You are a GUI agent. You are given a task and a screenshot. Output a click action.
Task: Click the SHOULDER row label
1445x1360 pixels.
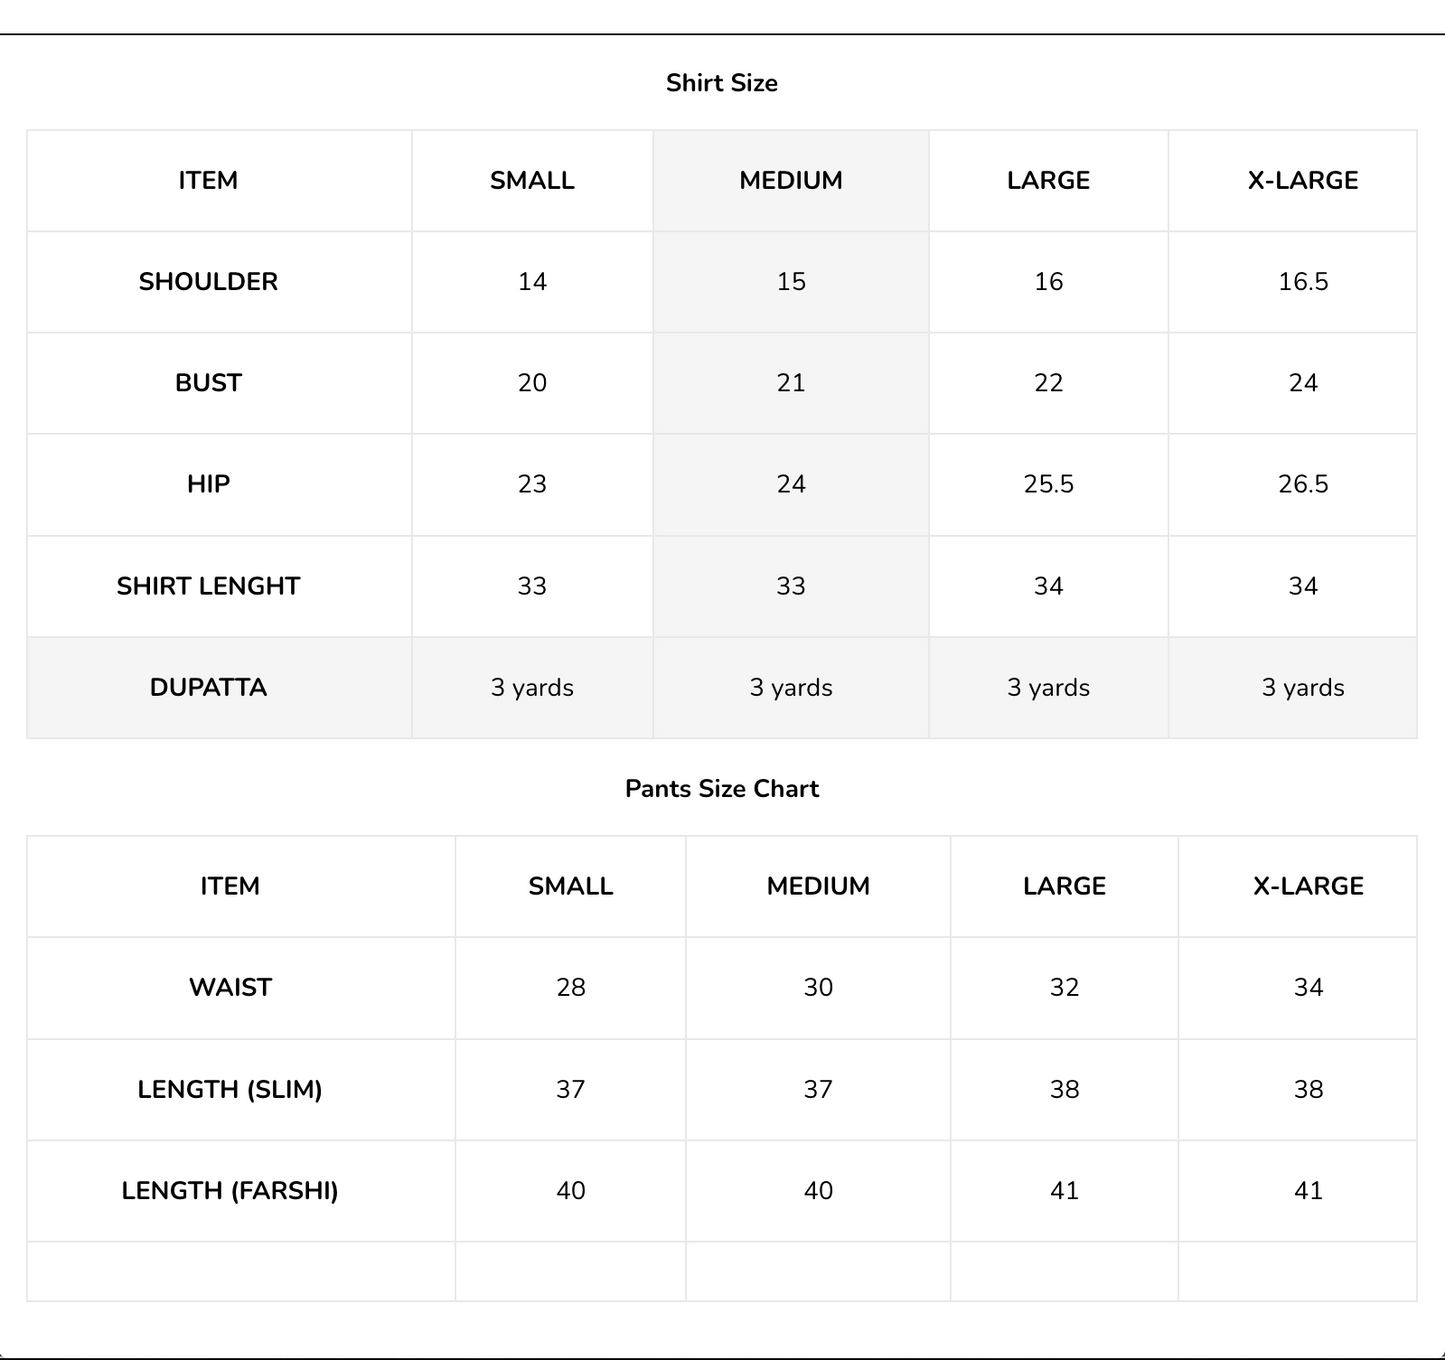coord(208,282)
